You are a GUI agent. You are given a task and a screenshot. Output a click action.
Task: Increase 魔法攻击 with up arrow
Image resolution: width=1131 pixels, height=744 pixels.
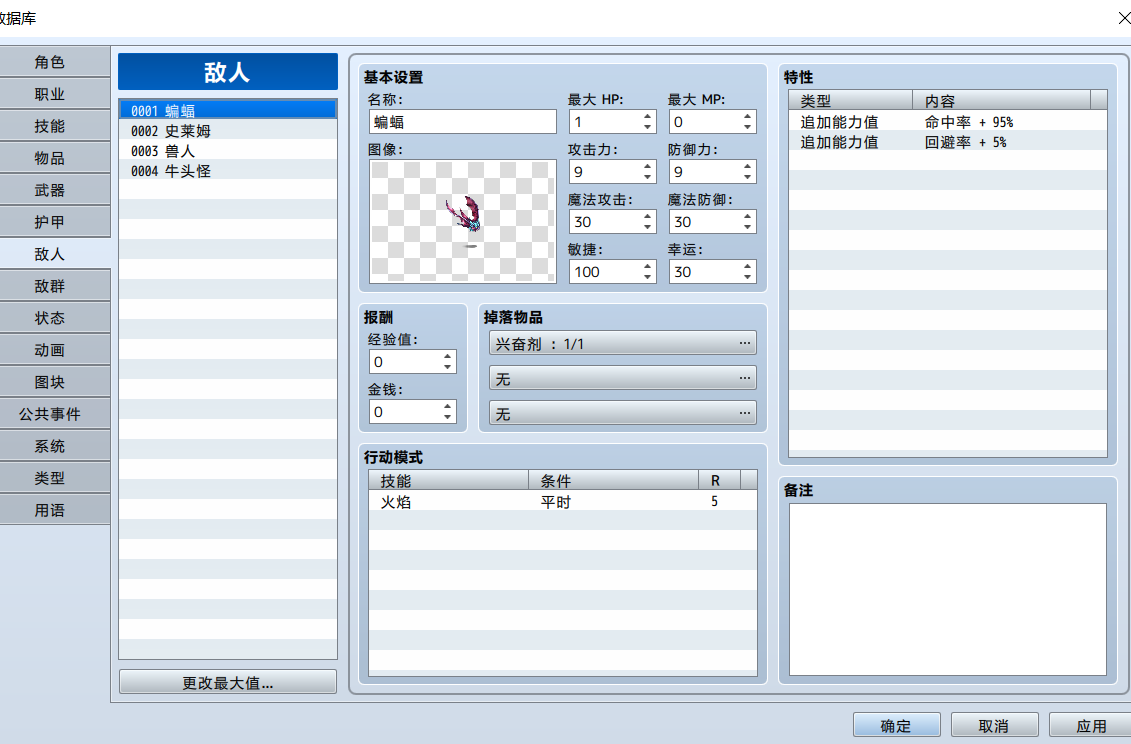click(x=648, y=216)
